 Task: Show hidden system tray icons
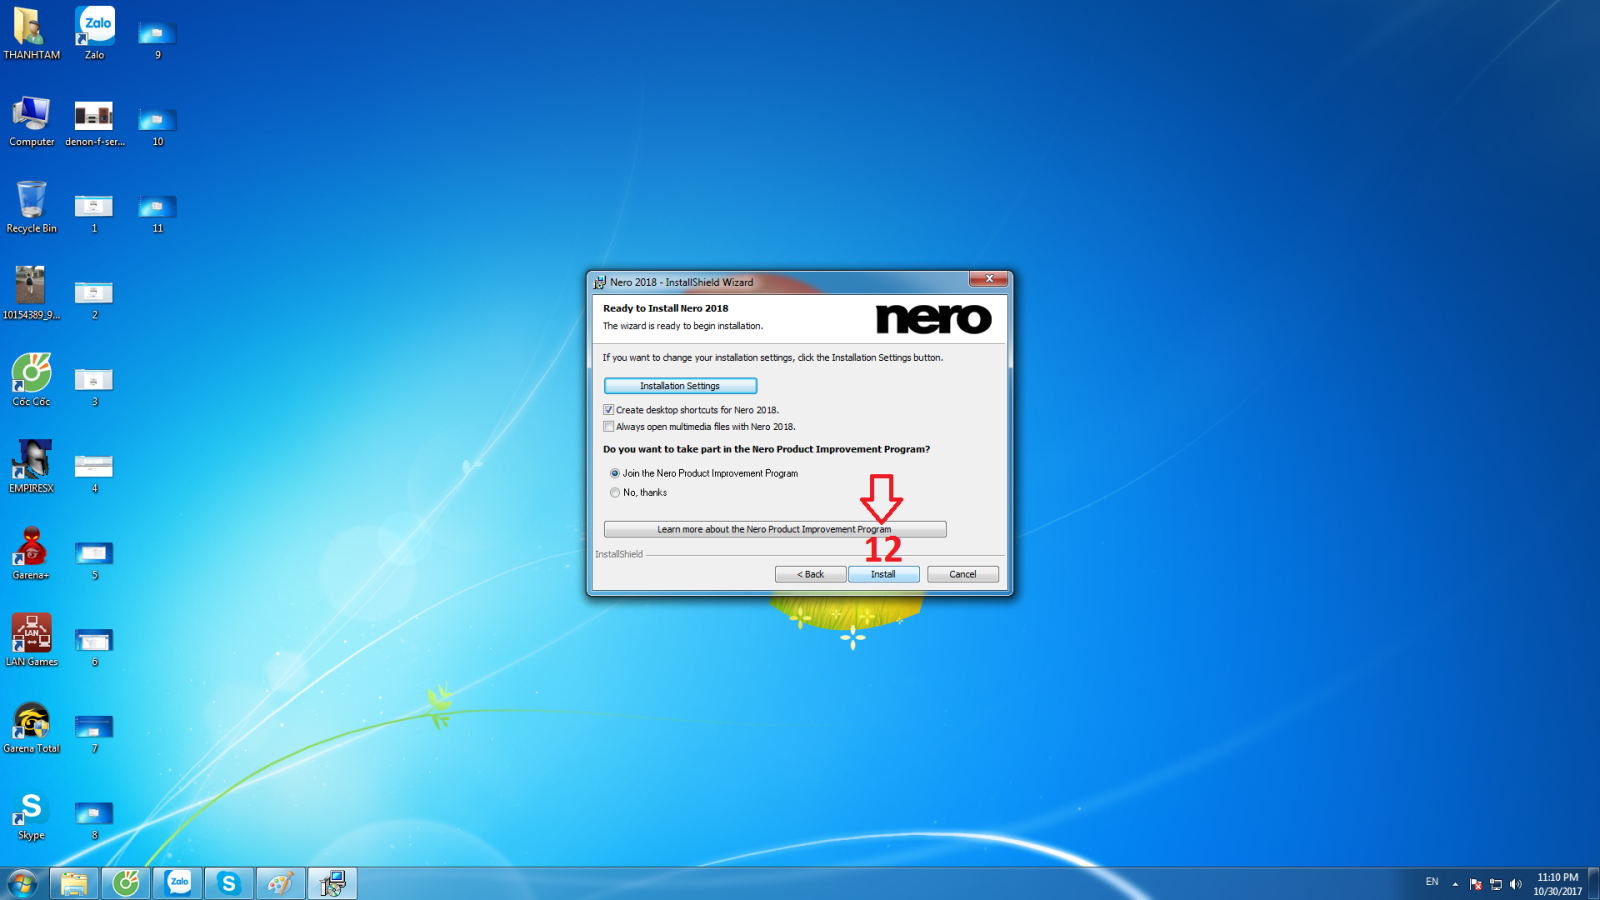click(1455, 884)
